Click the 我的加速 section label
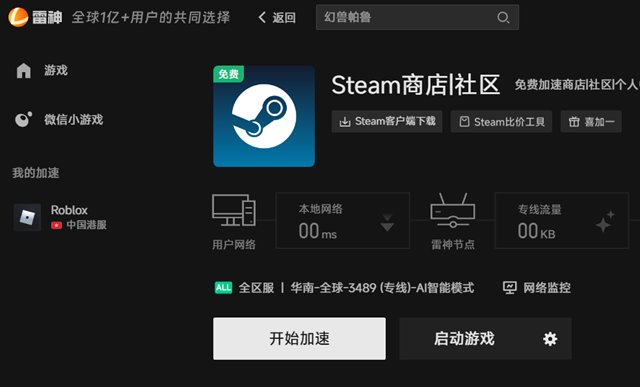The image size is (640, 387). click(x=36, y=173)
